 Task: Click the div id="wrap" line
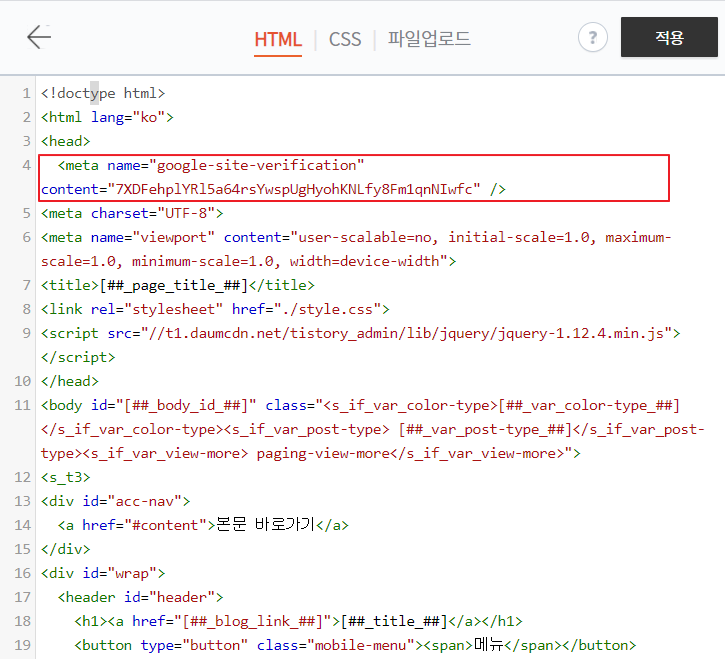click(103, 573)
